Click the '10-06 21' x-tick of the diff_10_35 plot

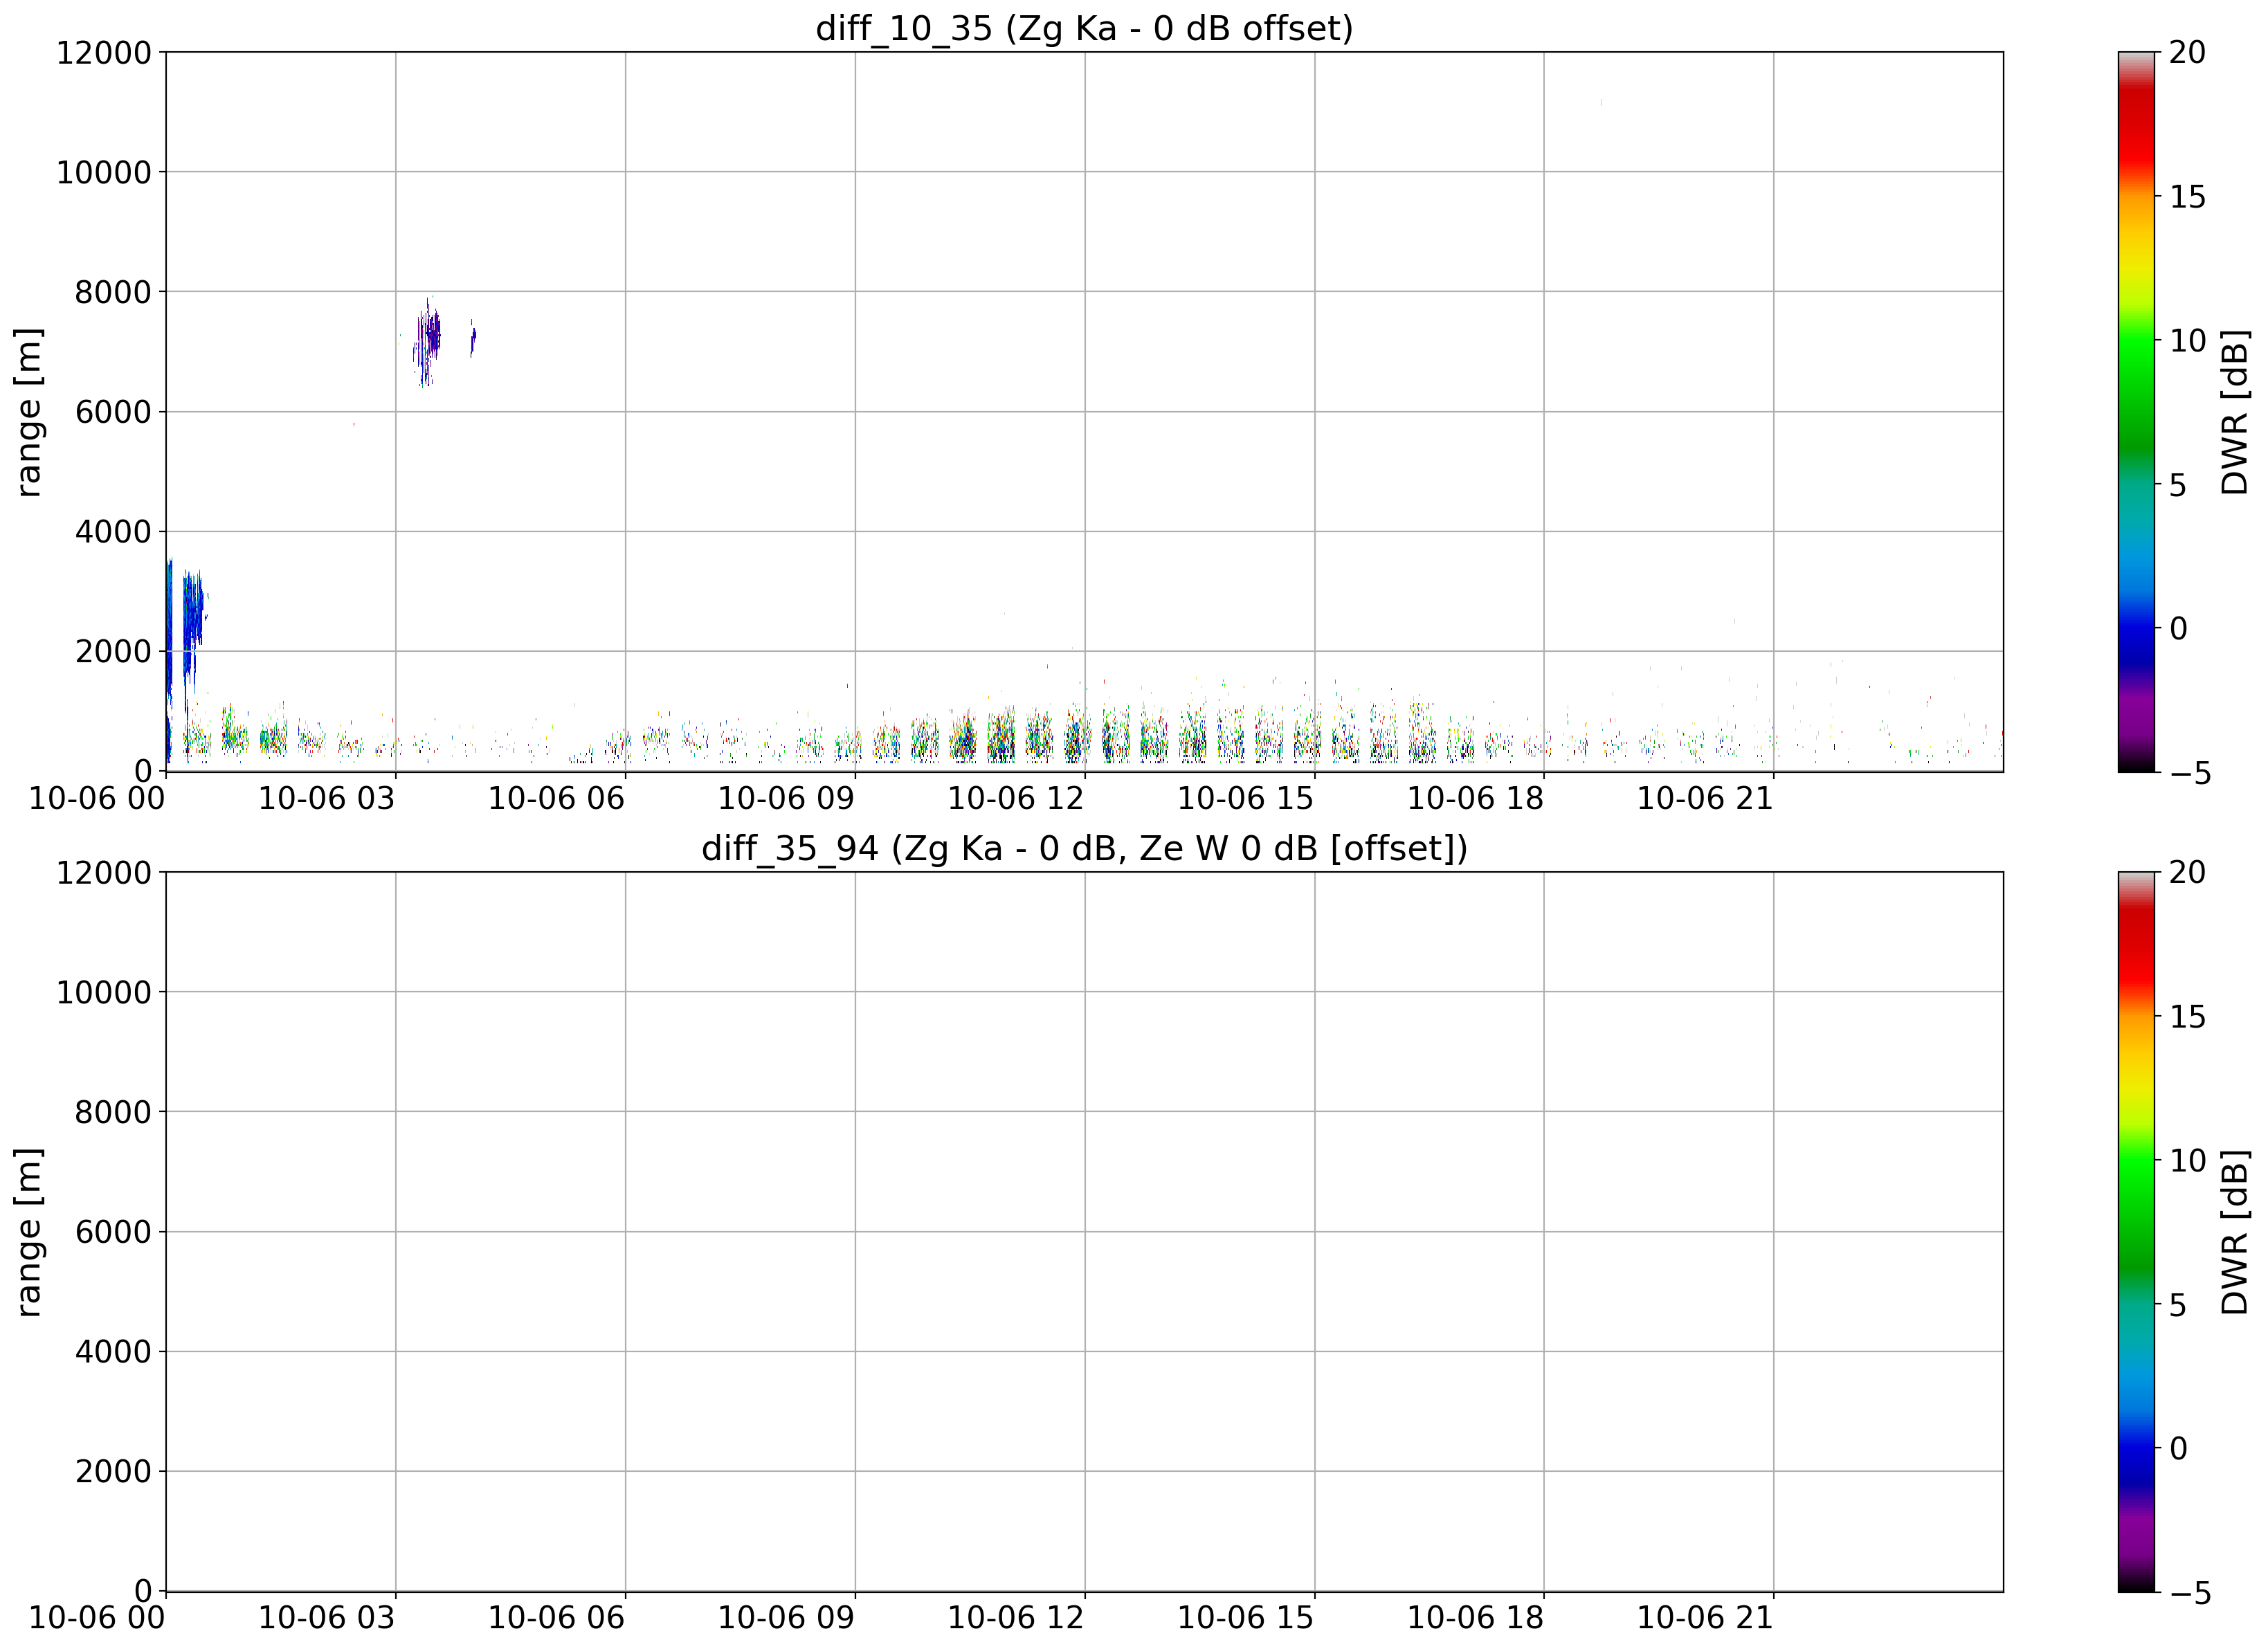tap(1705, 798)
